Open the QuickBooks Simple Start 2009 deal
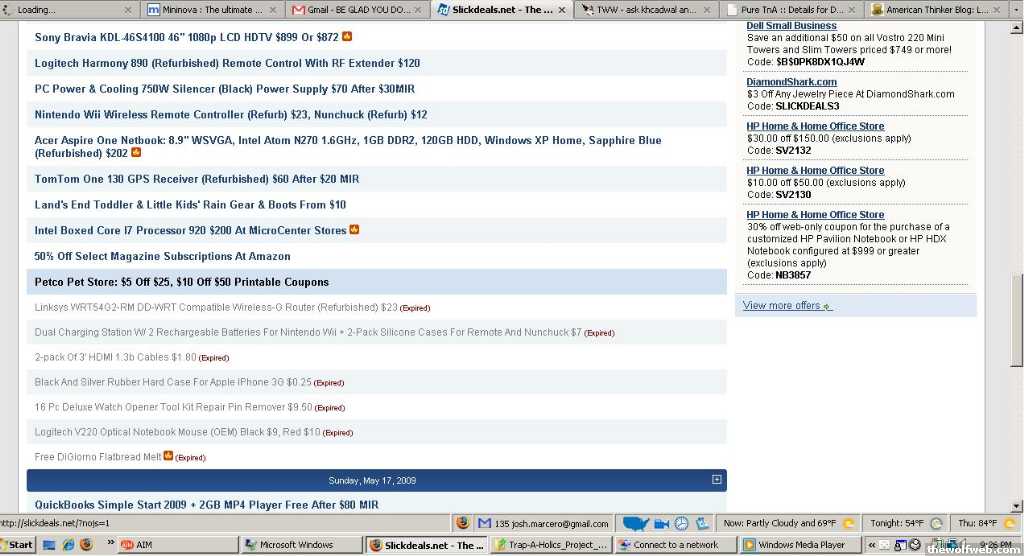1024x556 pixels. tap(206, 504)
